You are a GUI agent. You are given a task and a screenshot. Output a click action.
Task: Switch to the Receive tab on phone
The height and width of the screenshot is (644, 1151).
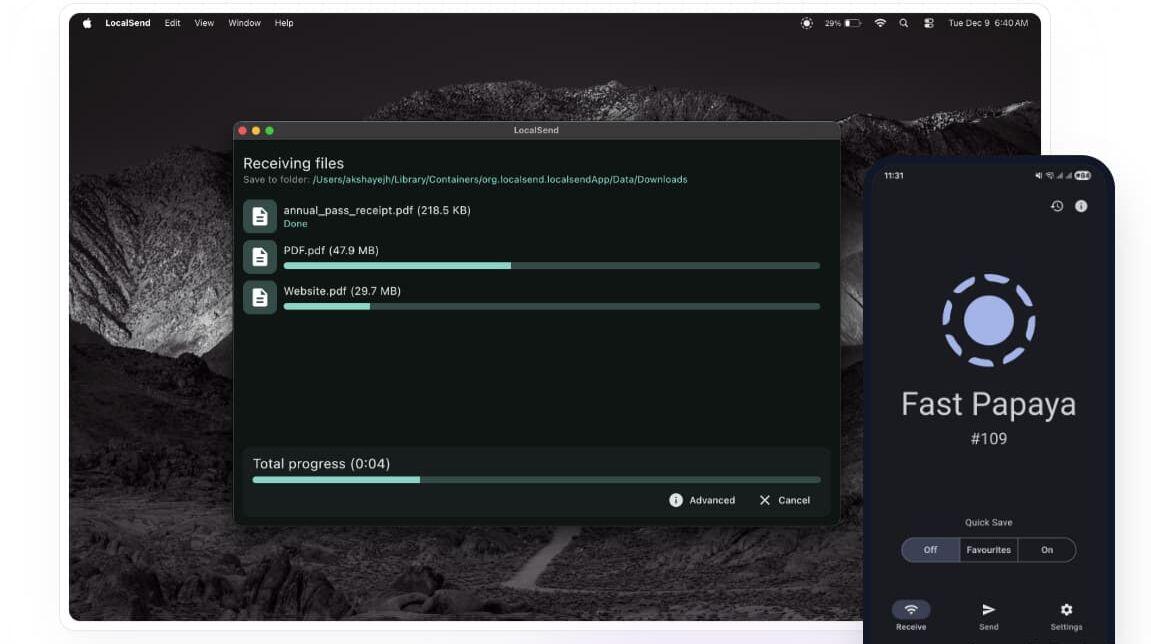911,616
